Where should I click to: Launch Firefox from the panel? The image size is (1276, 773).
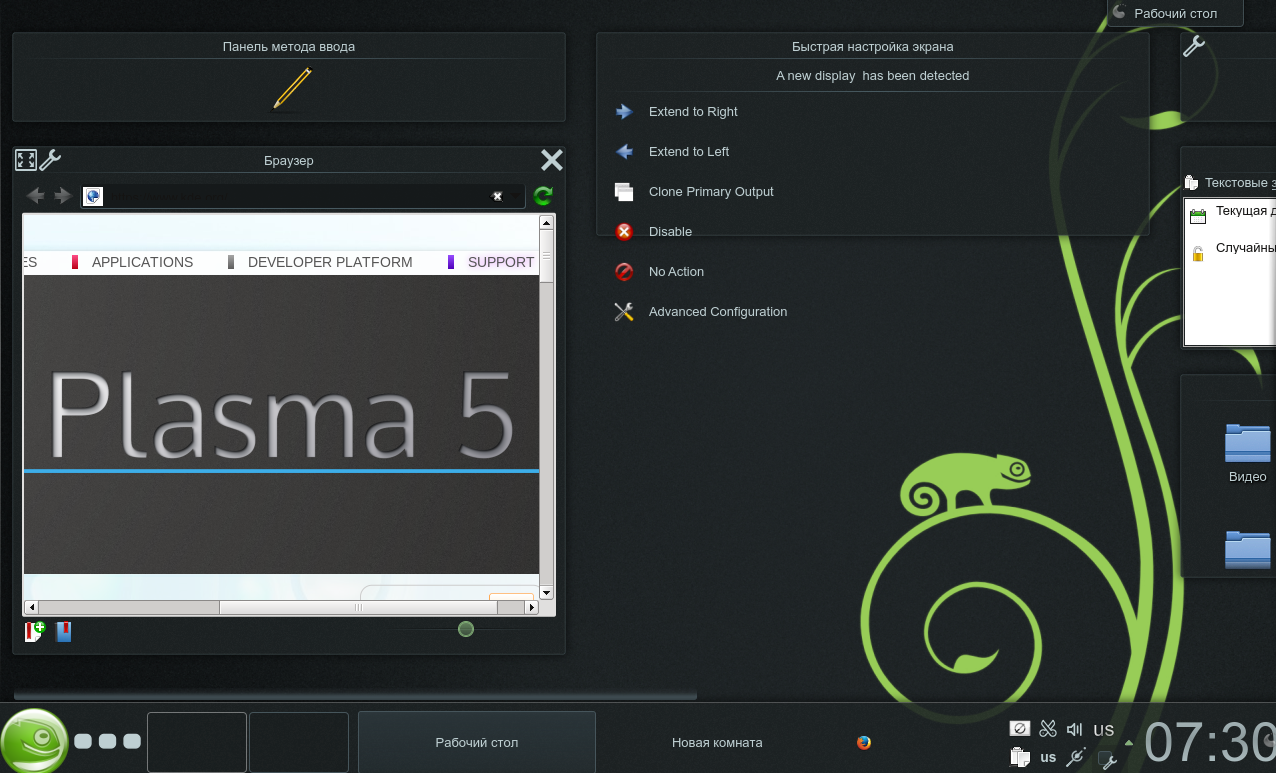click(864, 742)
